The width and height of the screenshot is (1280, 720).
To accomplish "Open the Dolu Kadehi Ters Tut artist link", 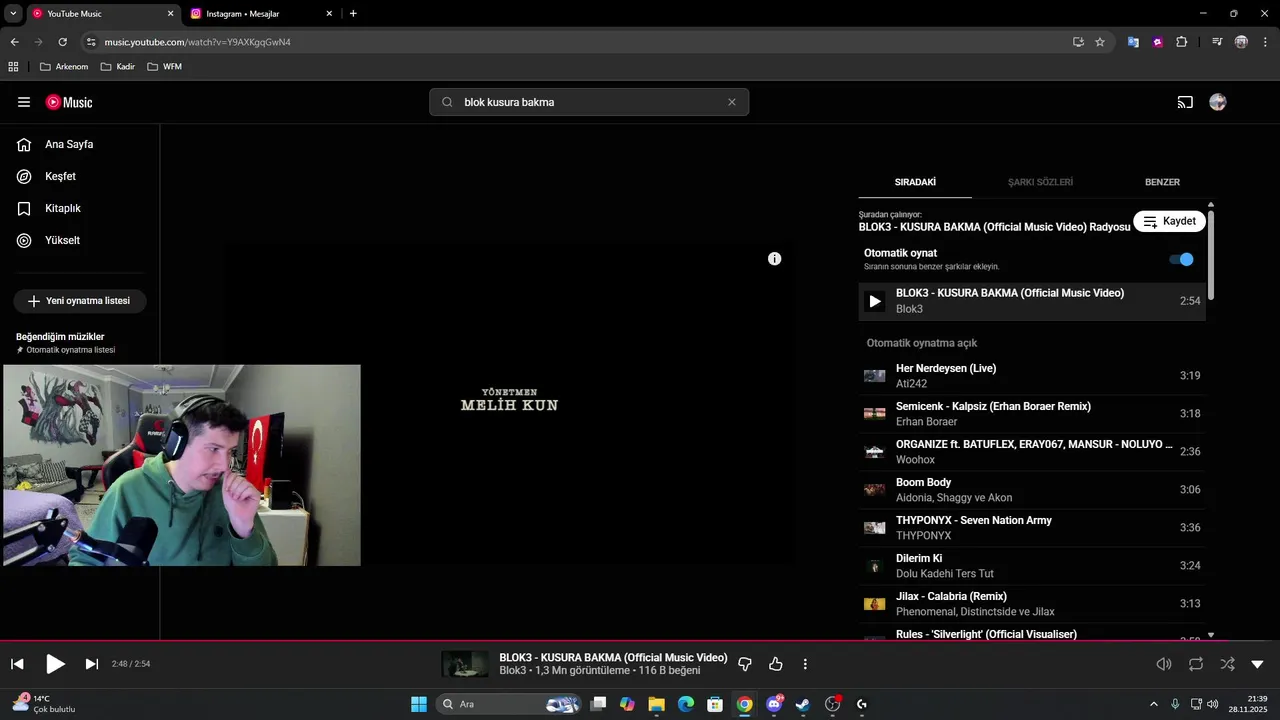I will coord(945,574).
